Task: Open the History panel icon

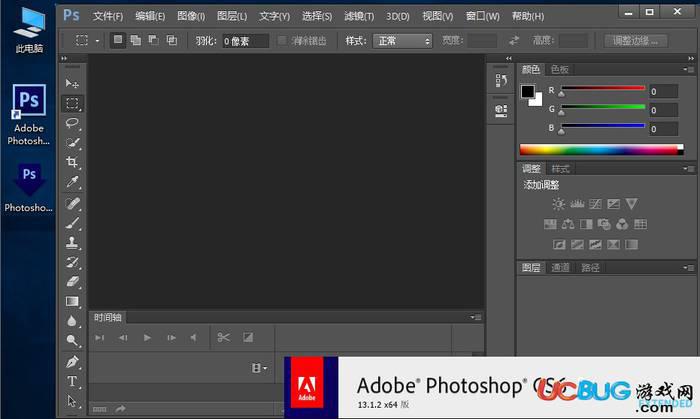Action: (501, 81)
